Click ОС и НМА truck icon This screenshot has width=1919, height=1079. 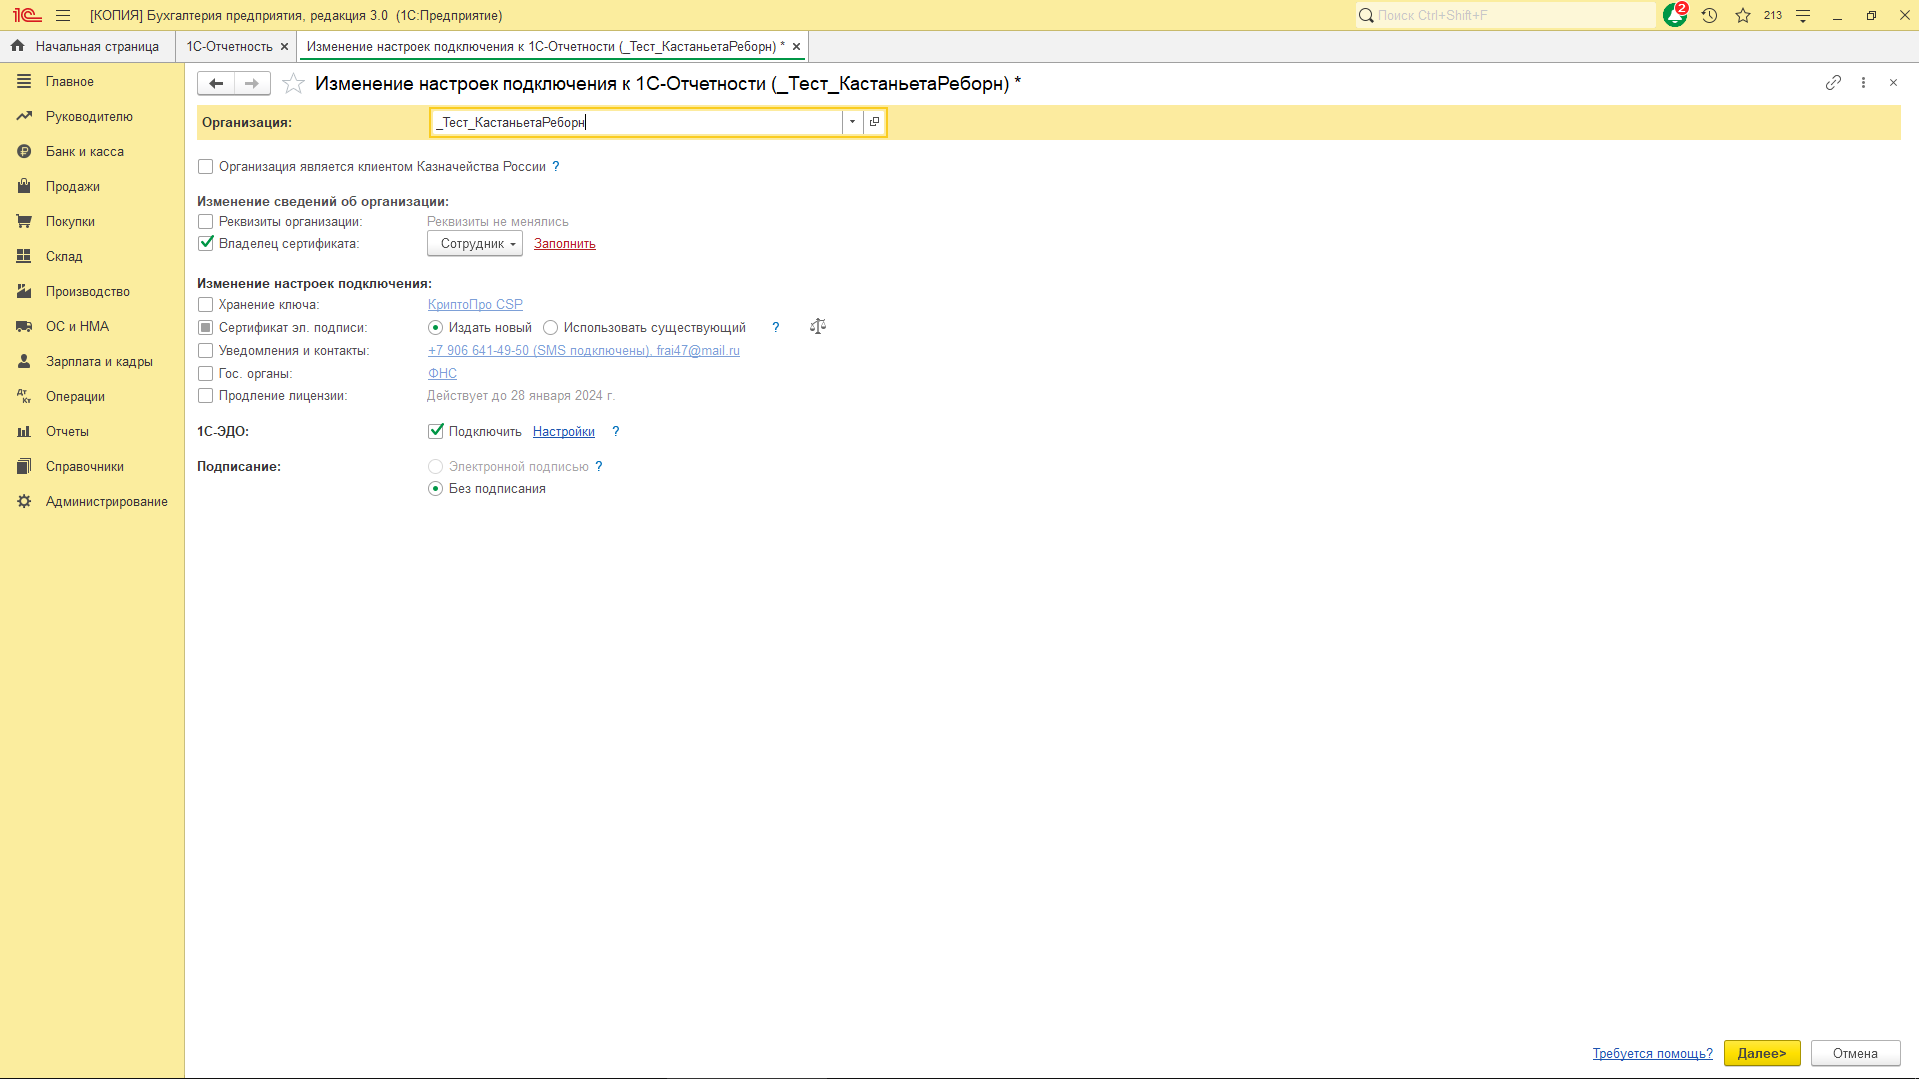click(x=24, y=326)
